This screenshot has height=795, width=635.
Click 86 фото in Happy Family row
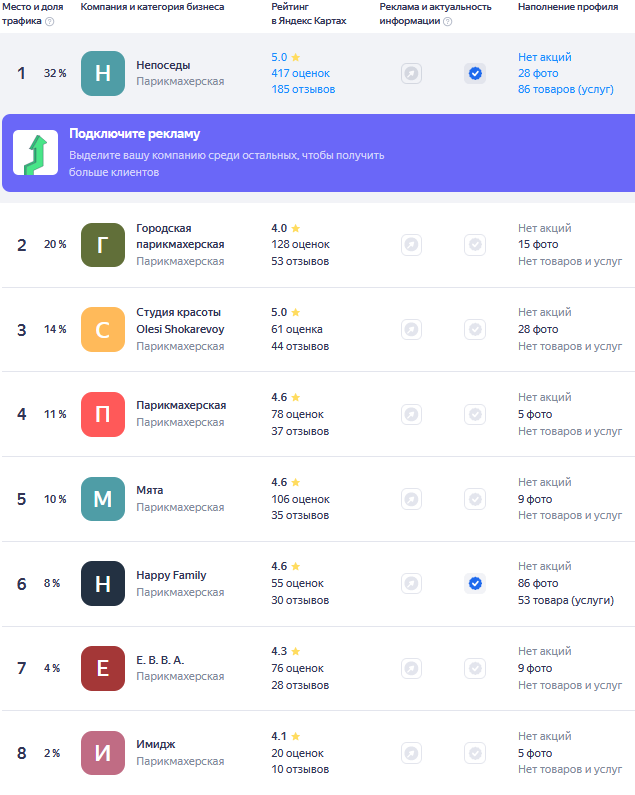pos(538,584)
